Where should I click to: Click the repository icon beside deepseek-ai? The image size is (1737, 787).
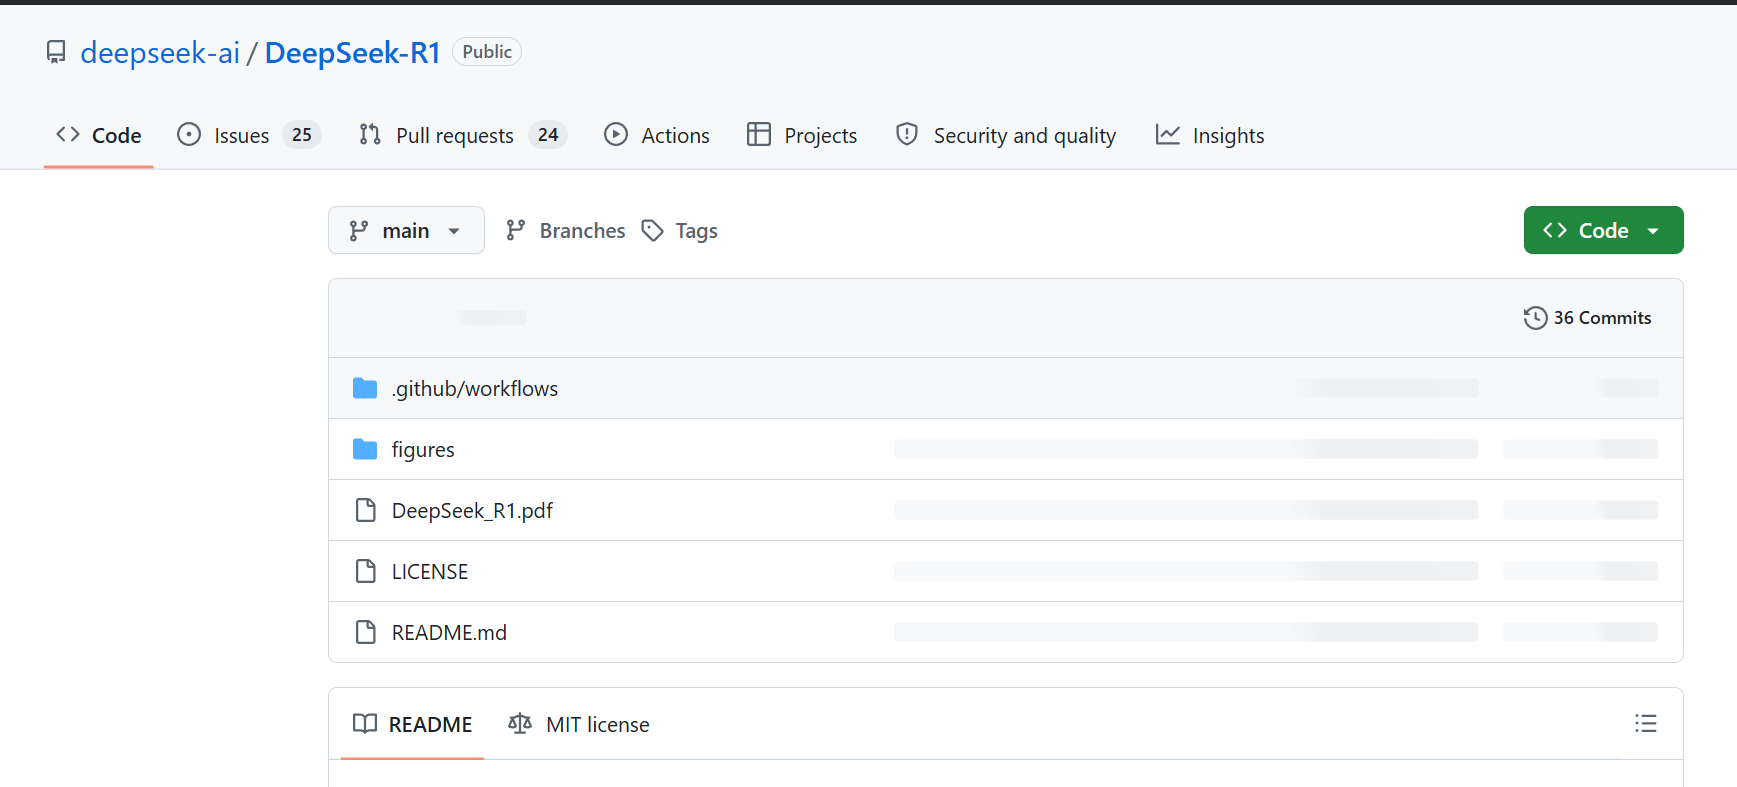tap(56, 52)
